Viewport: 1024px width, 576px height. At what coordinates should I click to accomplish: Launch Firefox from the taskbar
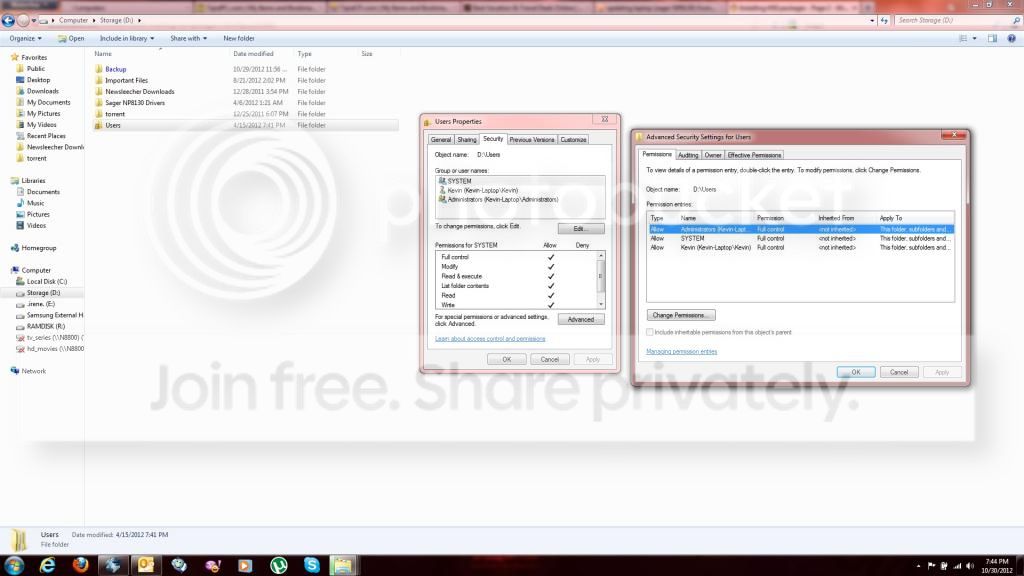tap(80, 565)
